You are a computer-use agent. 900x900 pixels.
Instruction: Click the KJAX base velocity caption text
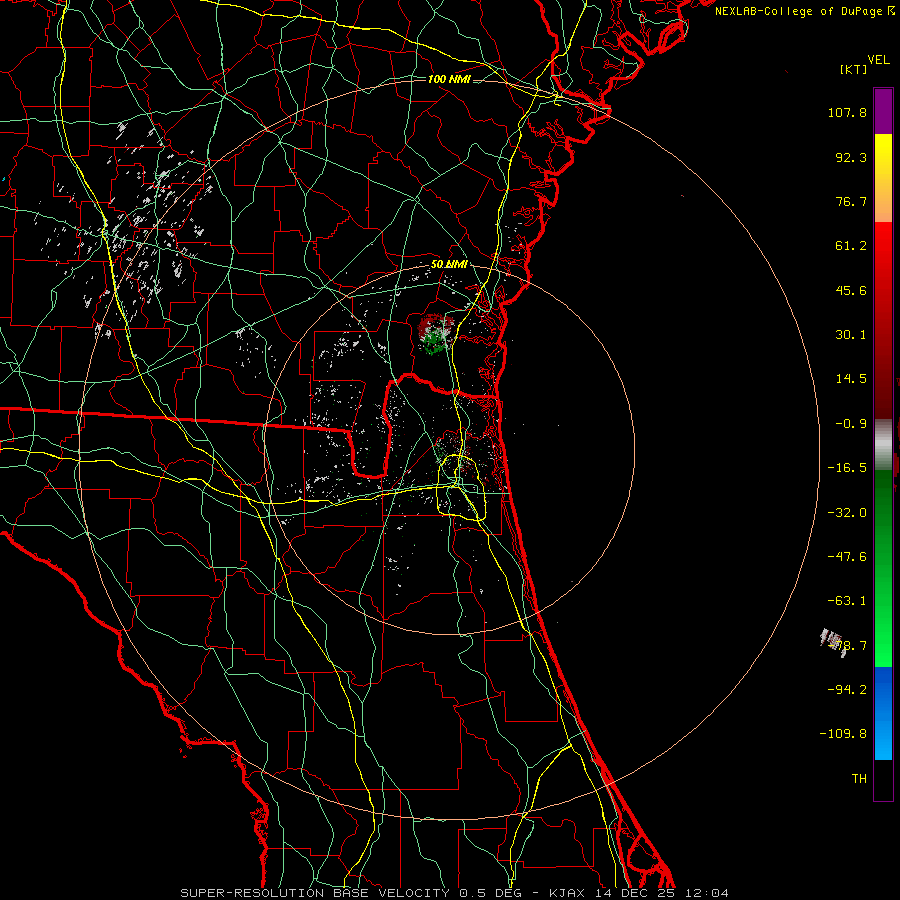coord(455,893)
